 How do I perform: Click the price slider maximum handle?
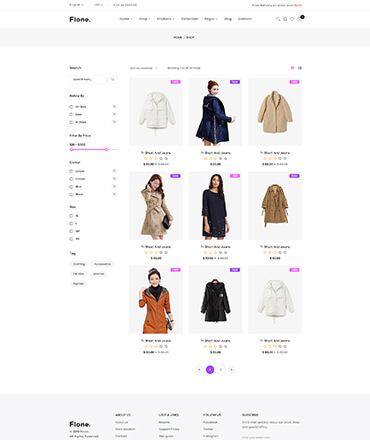click(106, 150)
